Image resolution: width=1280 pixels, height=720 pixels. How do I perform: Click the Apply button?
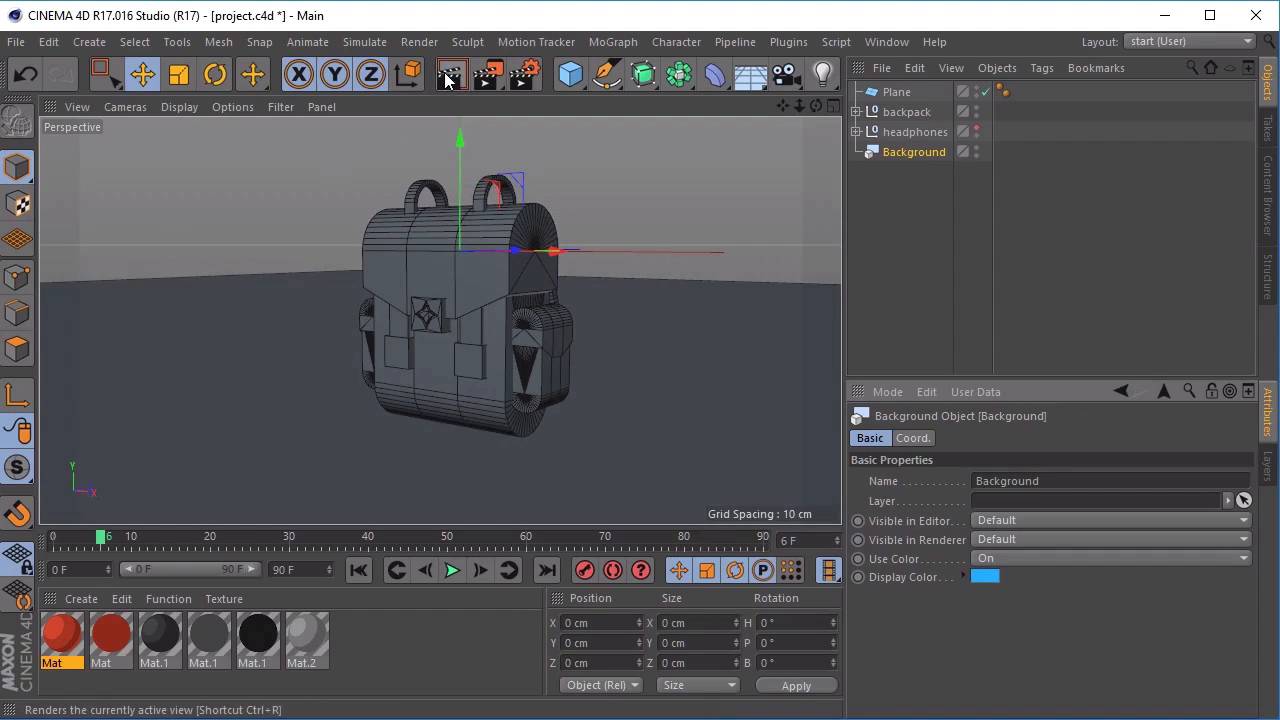[x=796, y=685]
